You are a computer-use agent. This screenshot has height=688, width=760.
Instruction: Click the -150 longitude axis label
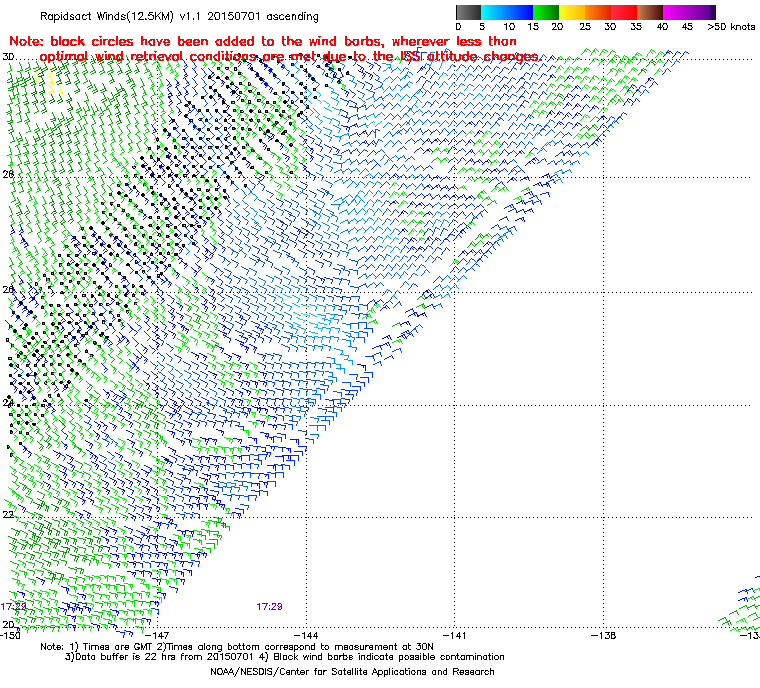pyautogui.click(x=10, y=635)
